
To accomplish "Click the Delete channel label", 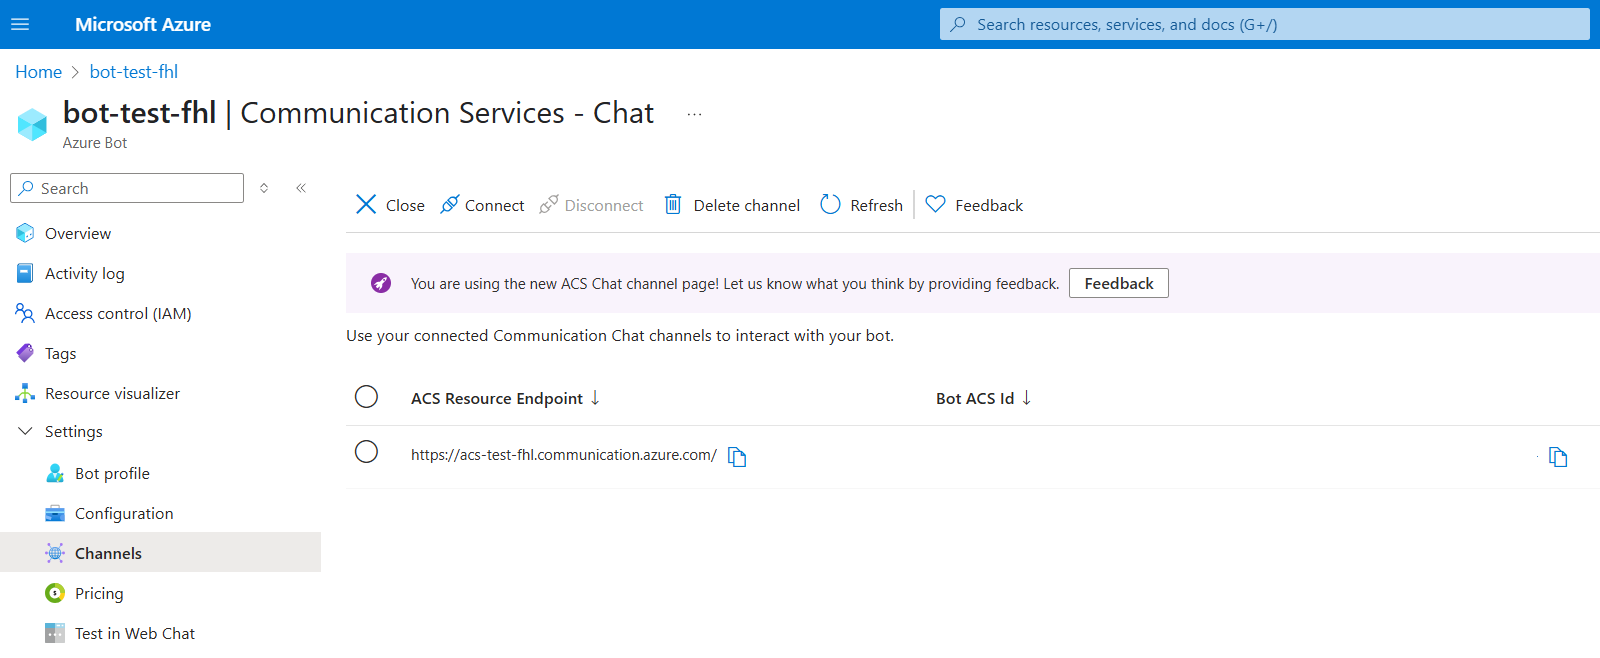I will [747, 205].
